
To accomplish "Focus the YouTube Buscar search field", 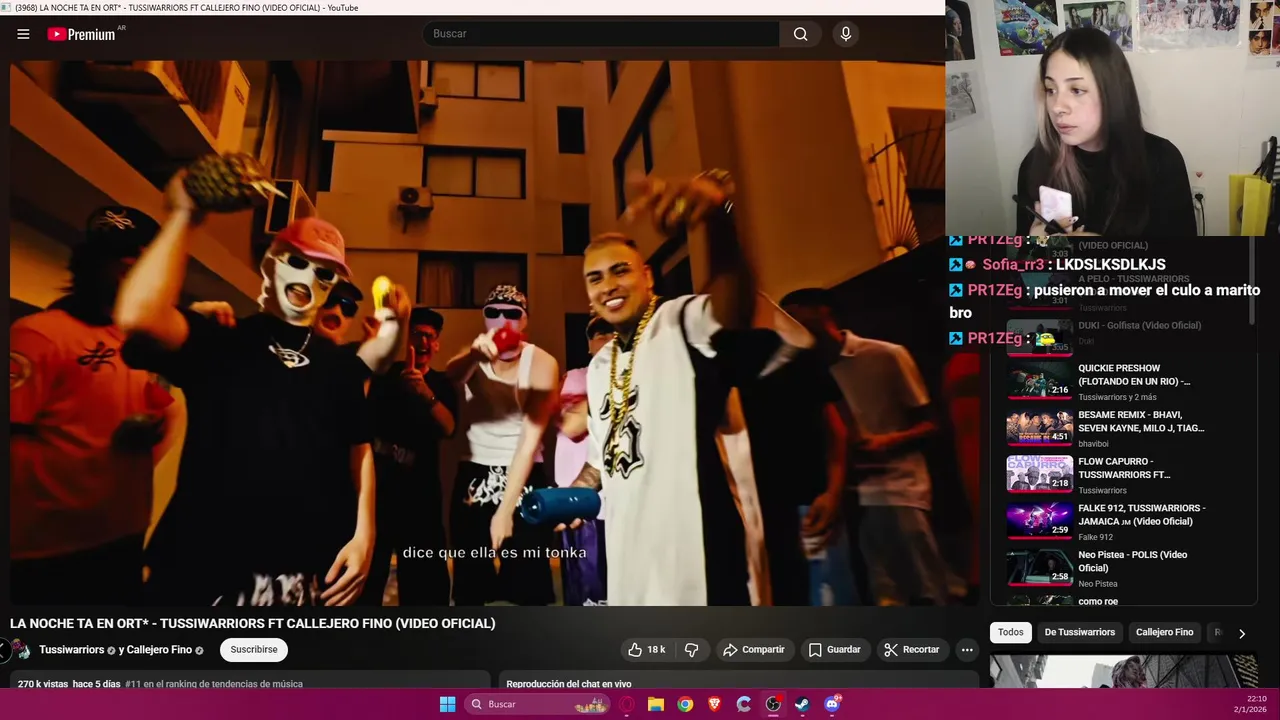I will point(601,34).
